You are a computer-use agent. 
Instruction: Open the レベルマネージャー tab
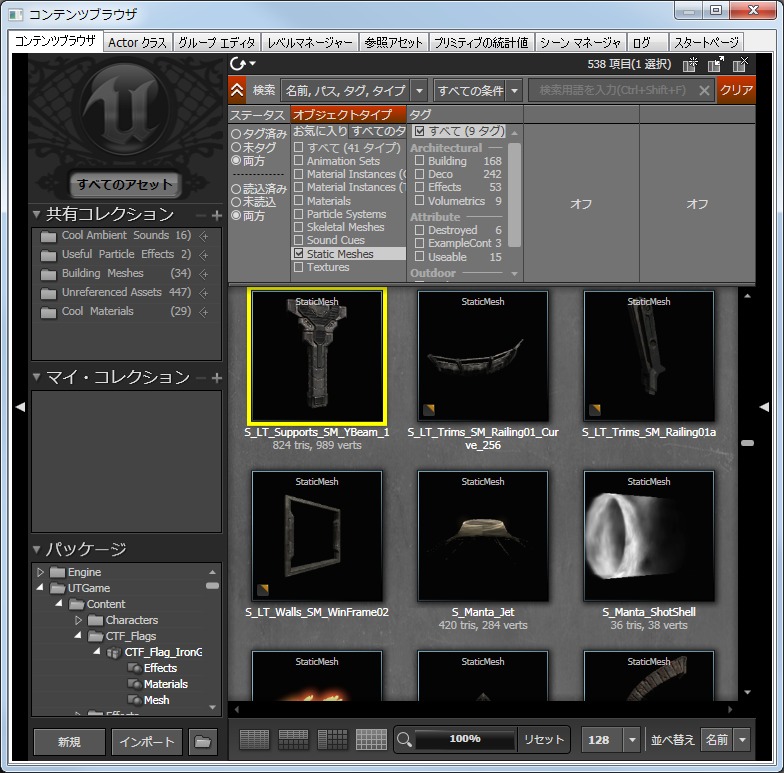point(309,43)
